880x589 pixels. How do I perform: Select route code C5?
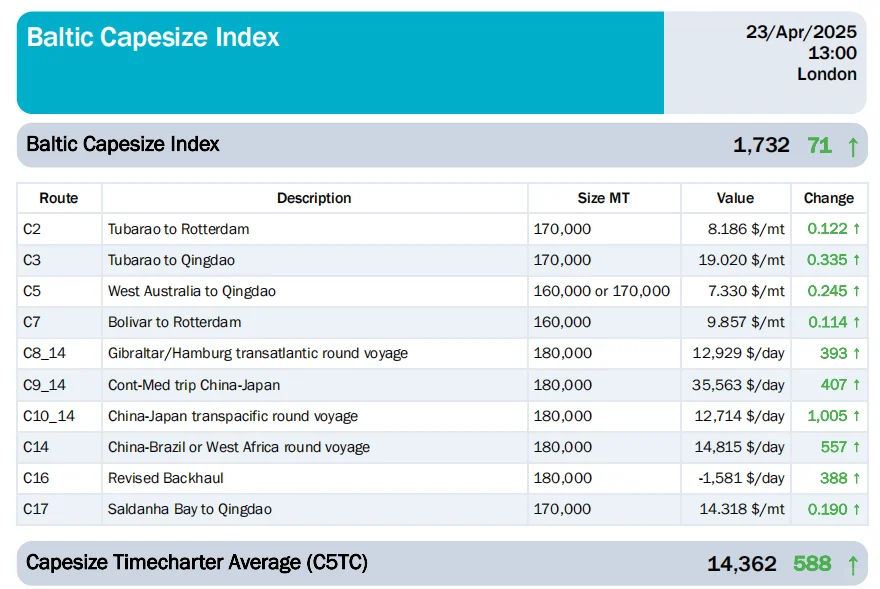[32, 291]
